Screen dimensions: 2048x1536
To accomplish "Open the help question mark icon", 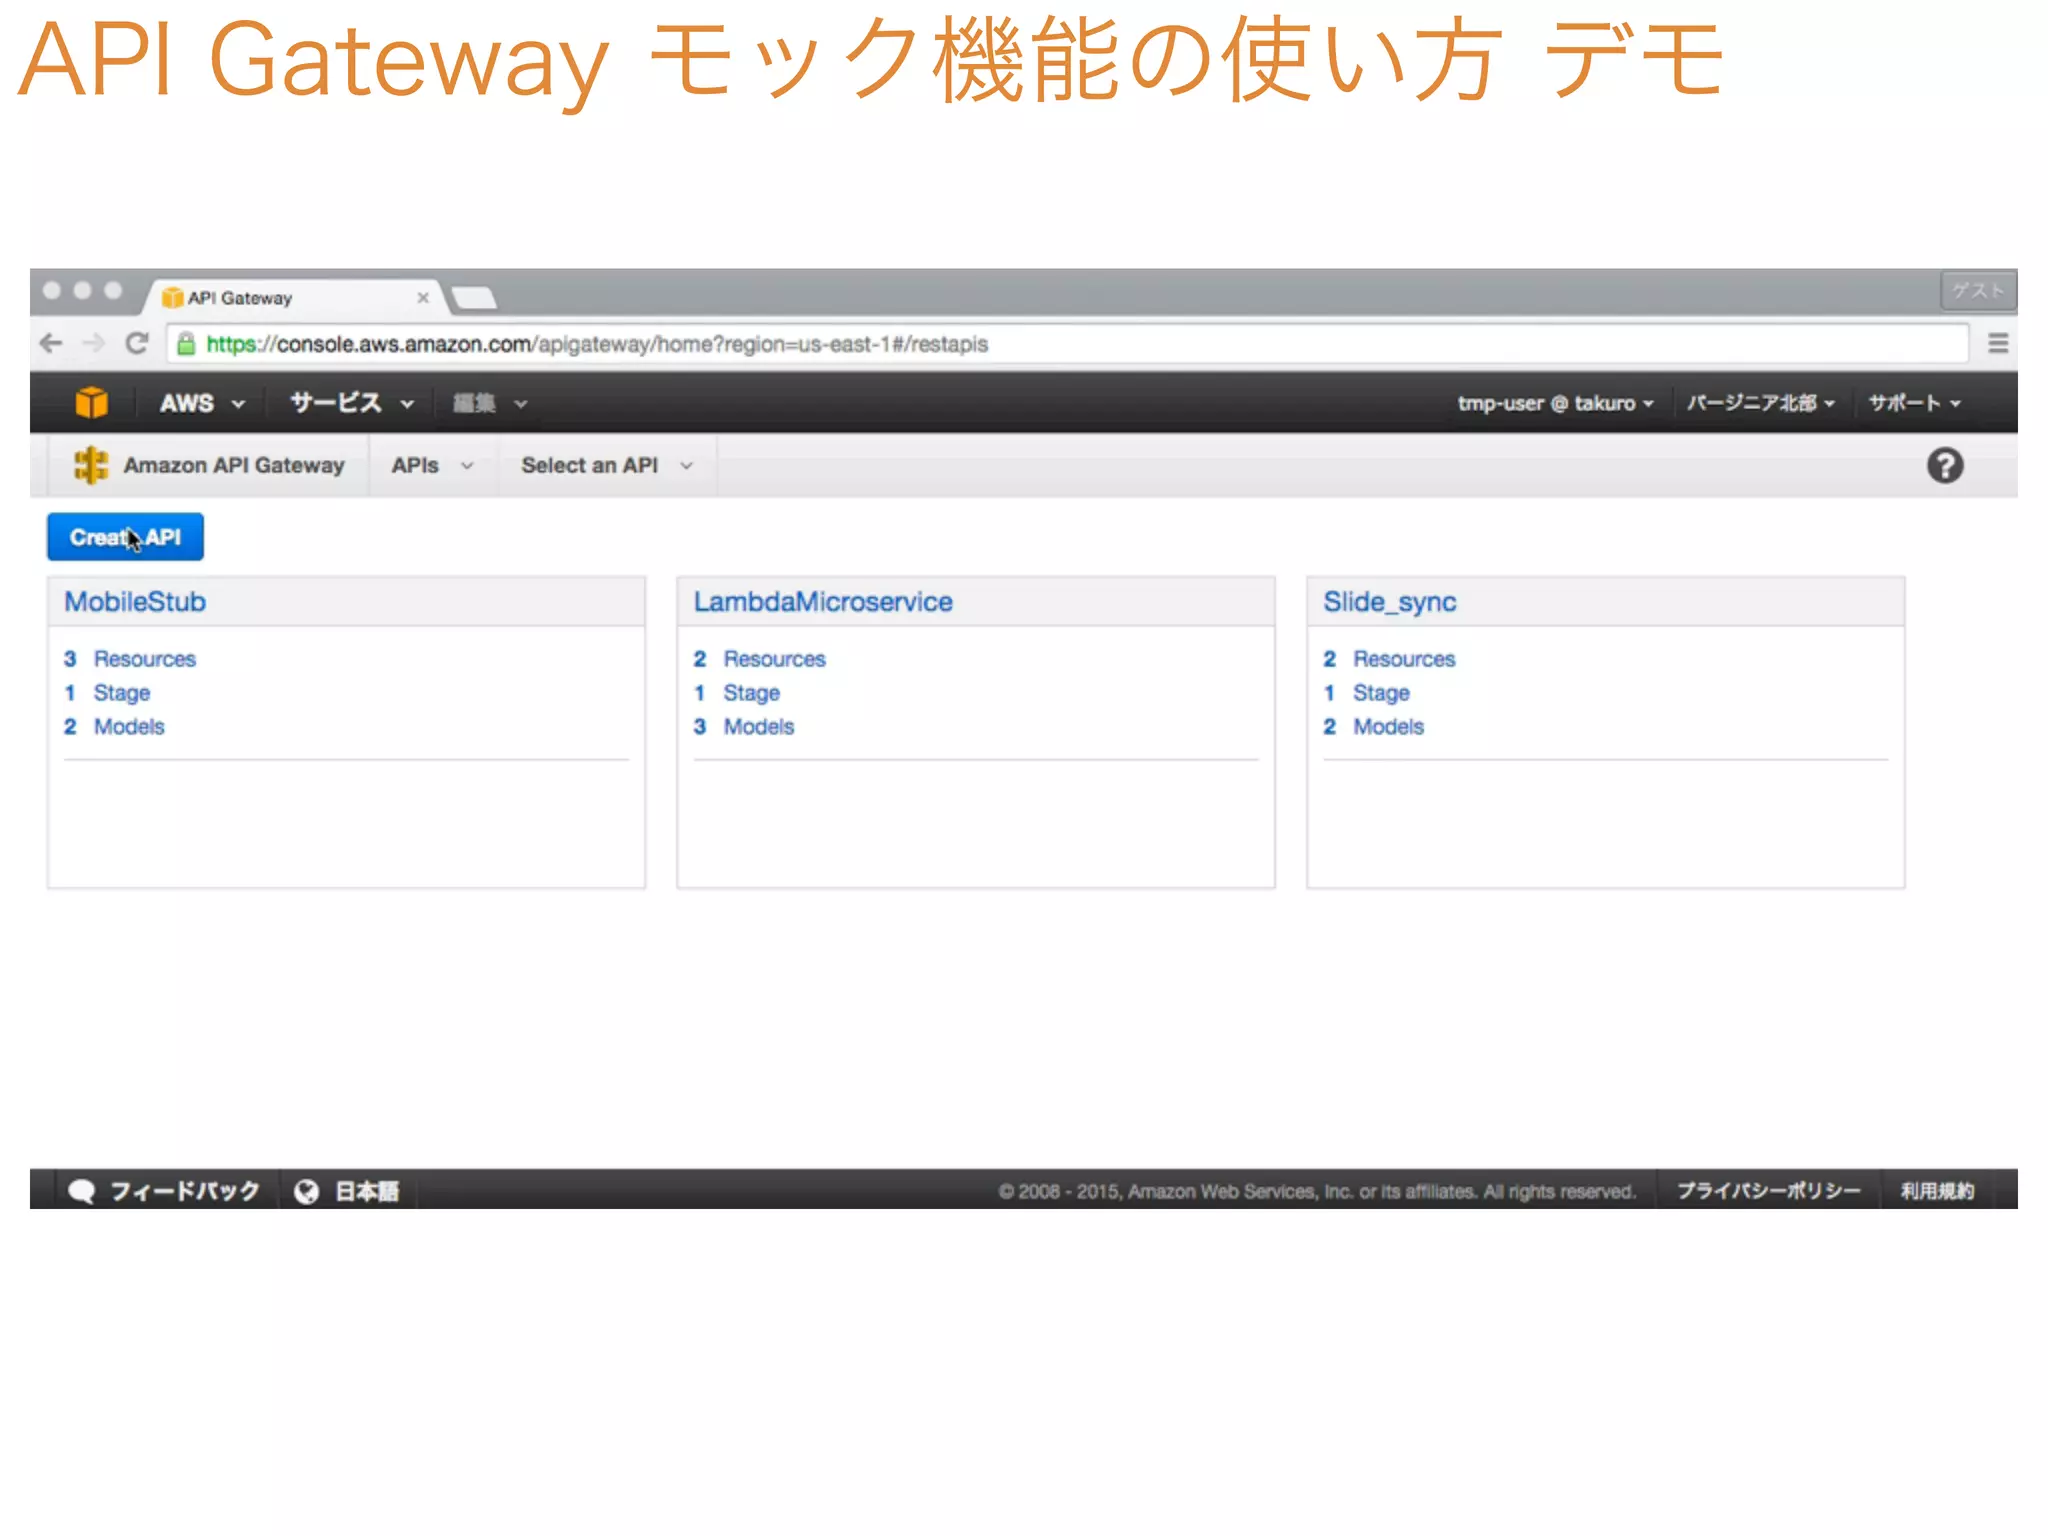I will click(x=1944, y=466).
